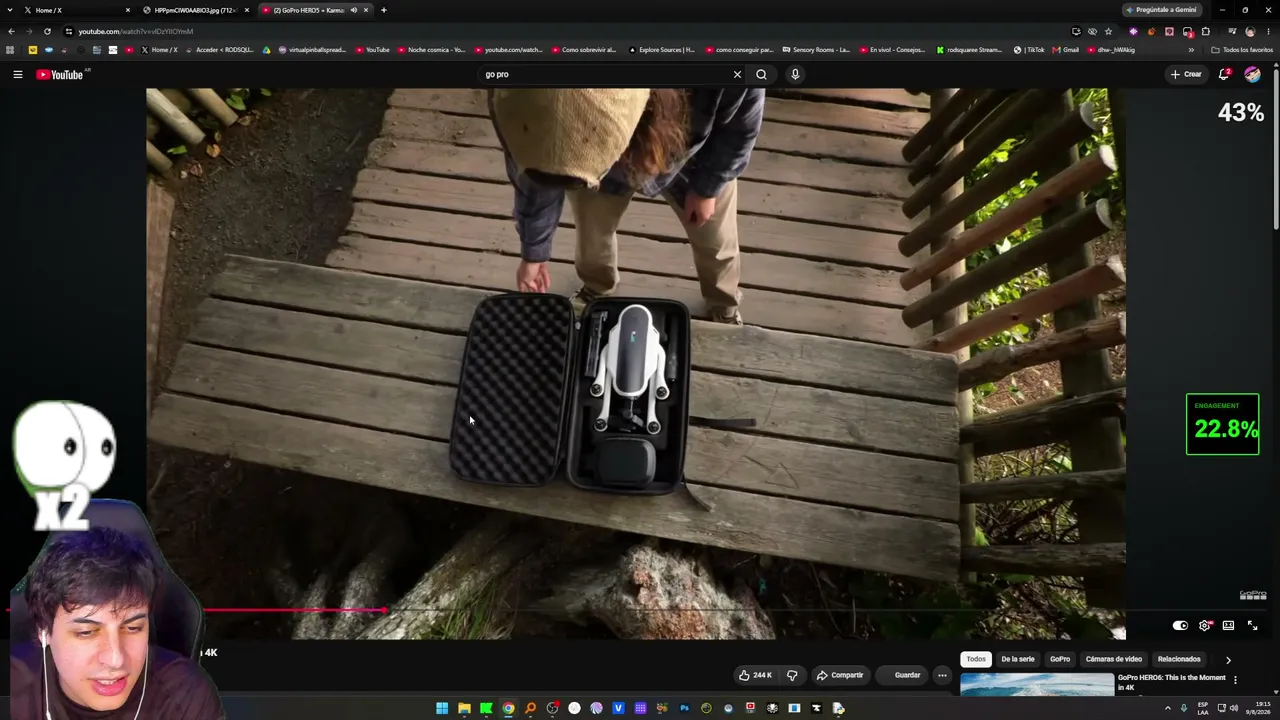This screenshot has height=720, width=1280.
Task: Go back in the browser
Action: (11, 31)
